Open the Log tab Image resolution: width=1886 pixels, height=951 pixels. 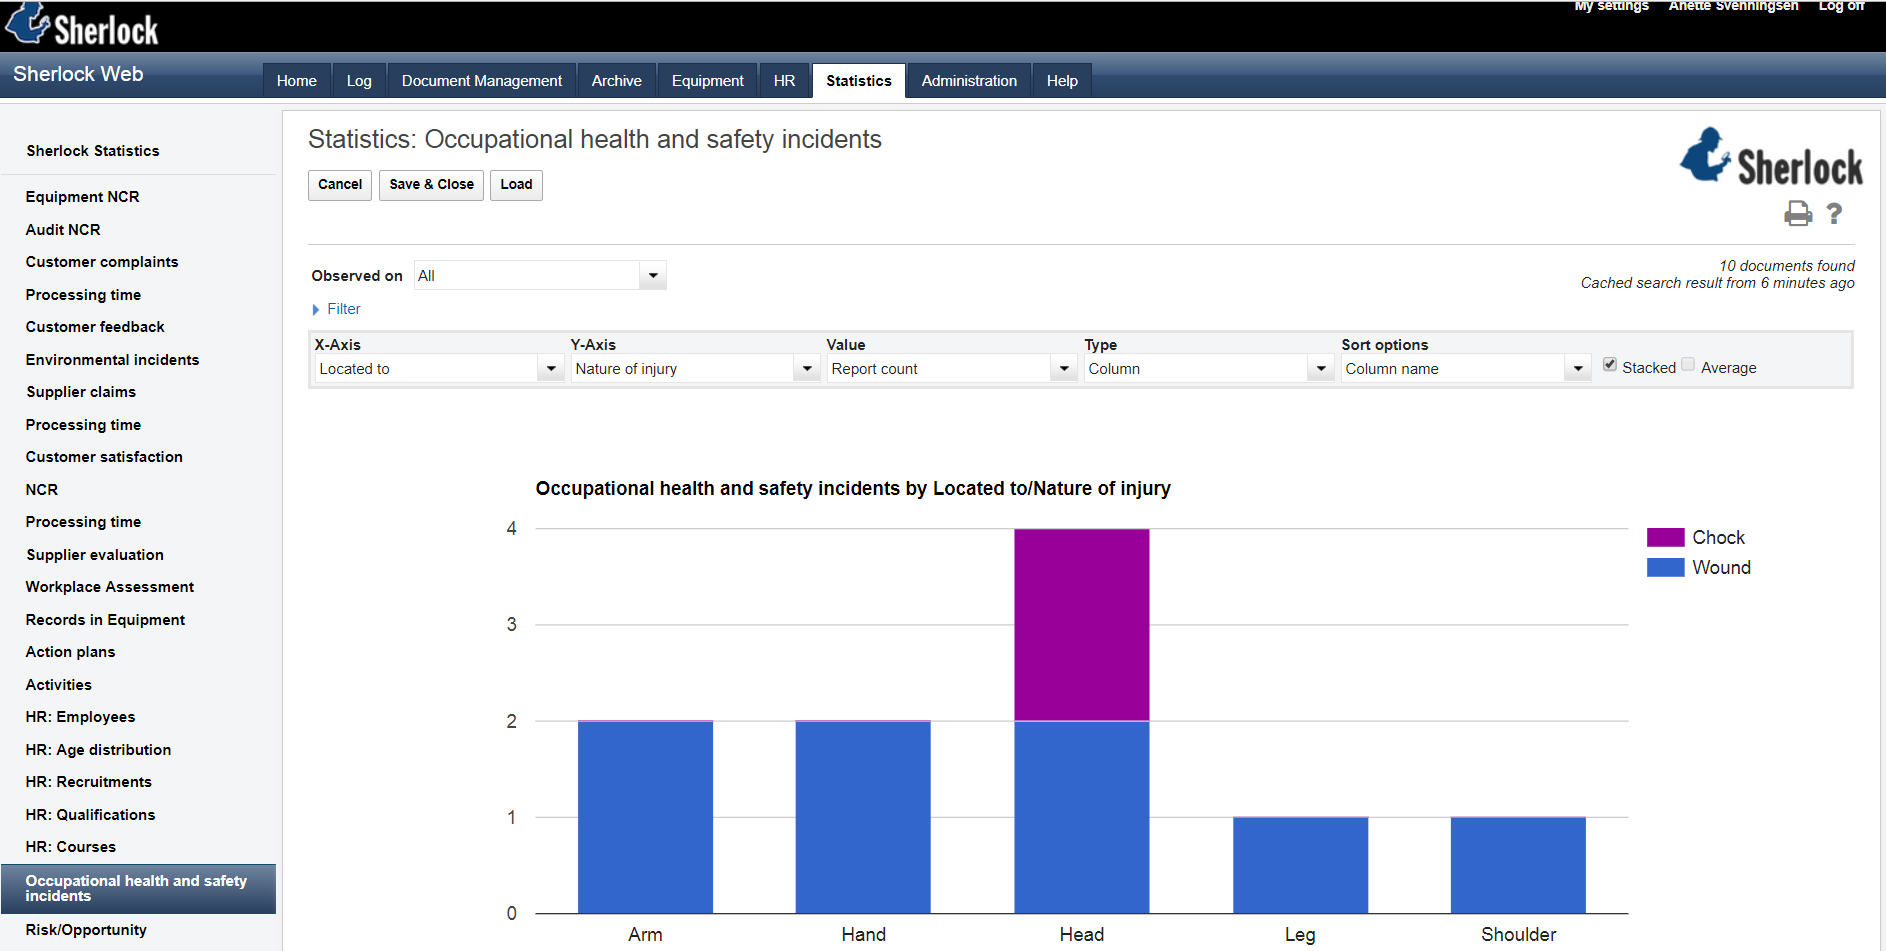(359, 81)
